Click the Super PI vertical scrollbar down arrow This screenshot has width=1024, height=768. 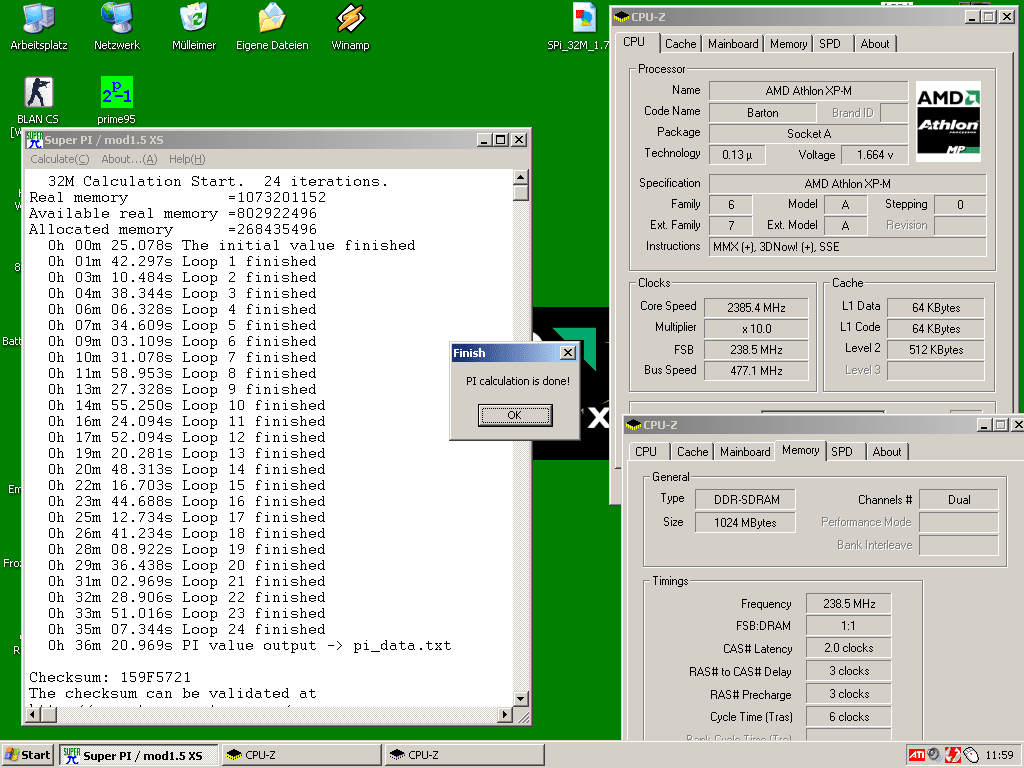520,699
